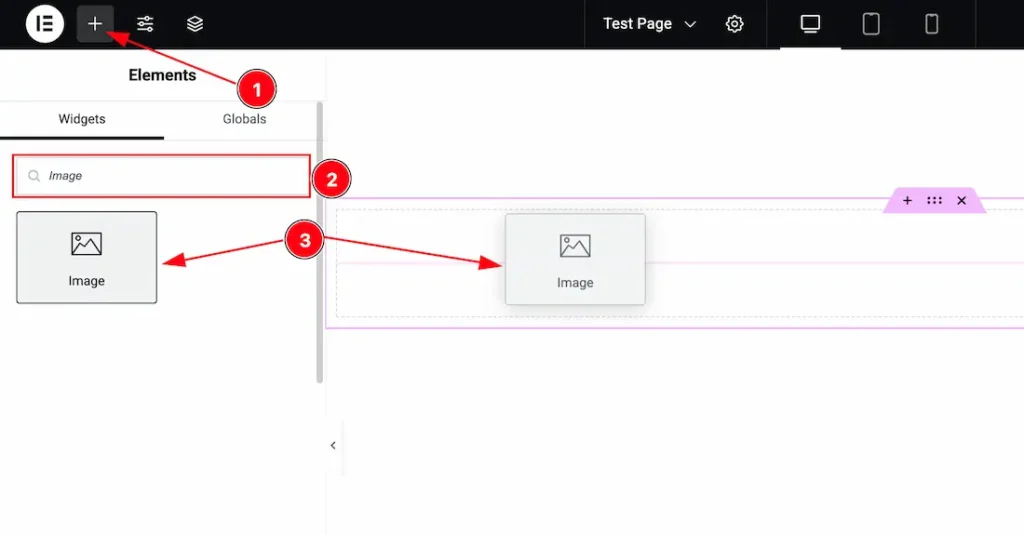The image size is (1024, 535).
Task: Click the container's dotted drag handle
Action: [934, 201]
